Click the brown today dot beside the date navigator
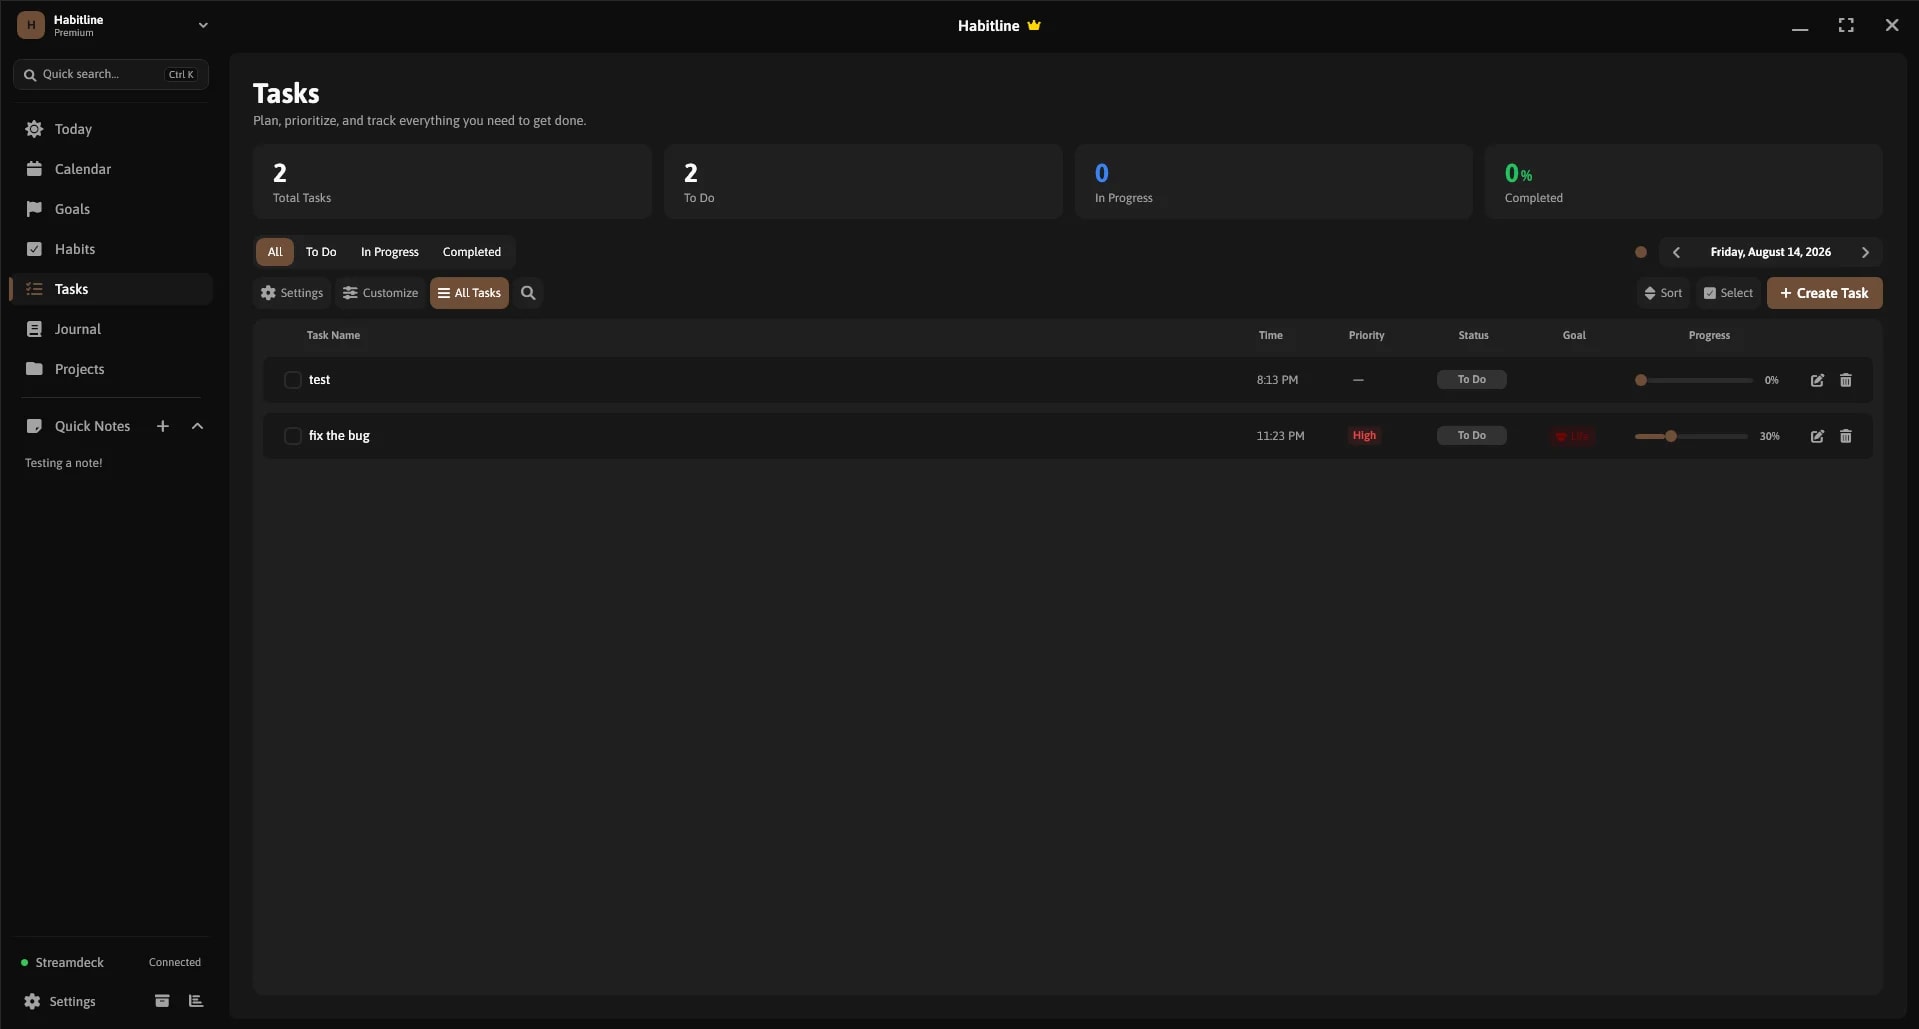The height and width of the screenshot is (1029, 1919). tap(1641, 252)
